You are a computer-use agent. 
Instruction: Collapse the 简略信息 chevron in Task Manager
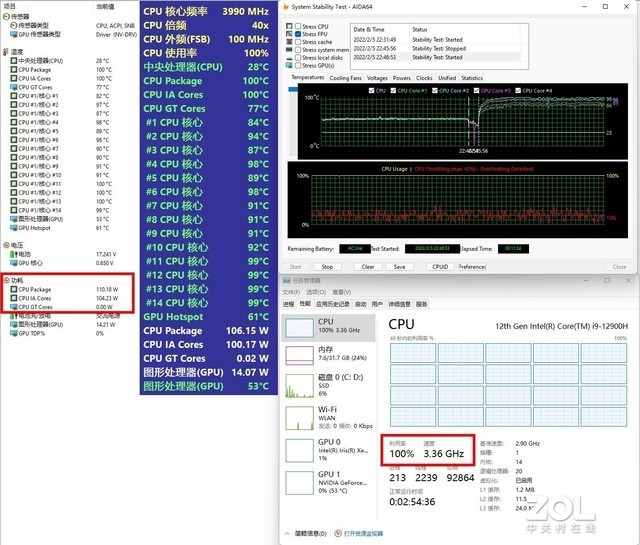tap(287, 533)
